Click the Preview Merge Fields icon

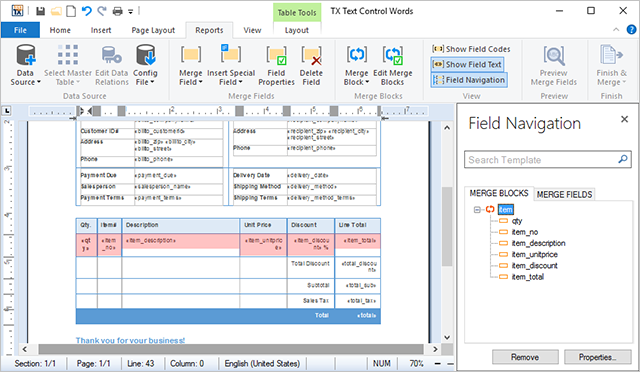pyautogui.click(x=554, y=56)
